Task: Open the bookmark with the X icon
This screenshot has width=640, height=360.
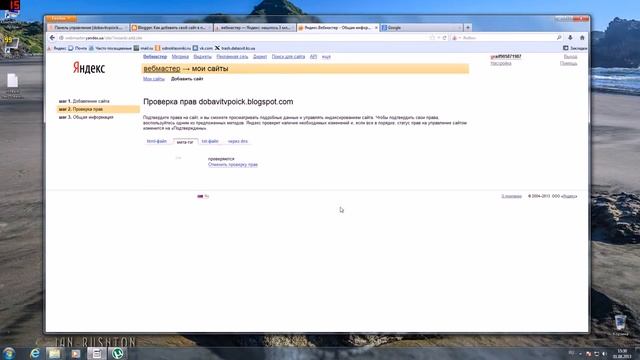Action: click(235, 48)
